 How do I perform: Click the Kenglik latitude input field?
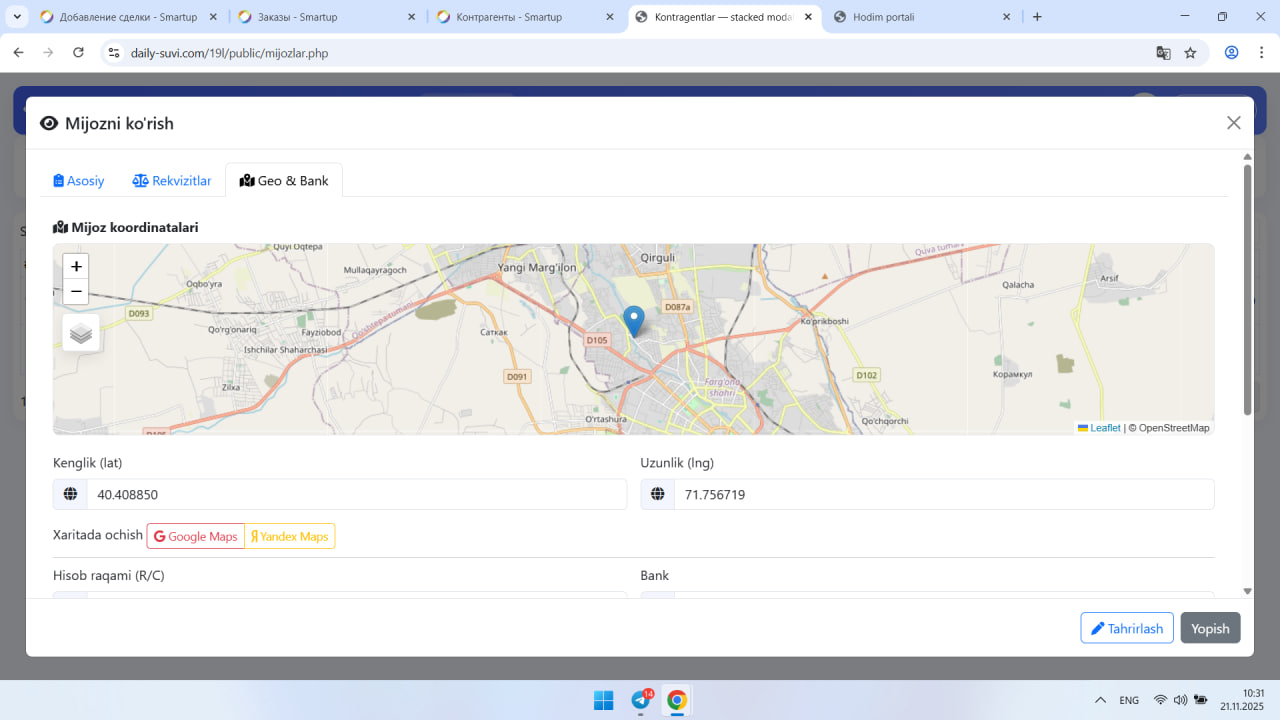355,495
